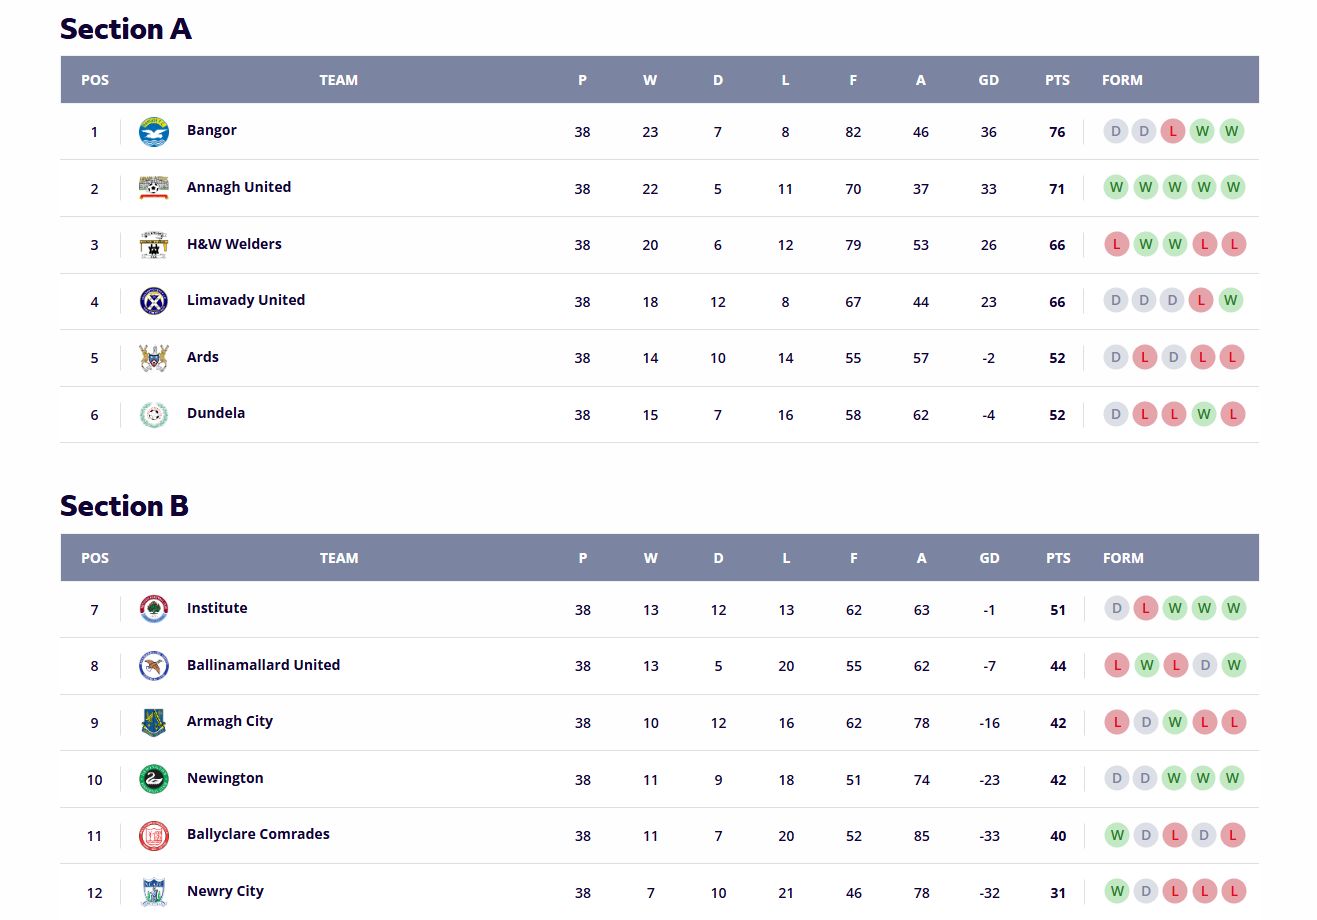
Task: Open the Armagh City team link
Action: 230,721
